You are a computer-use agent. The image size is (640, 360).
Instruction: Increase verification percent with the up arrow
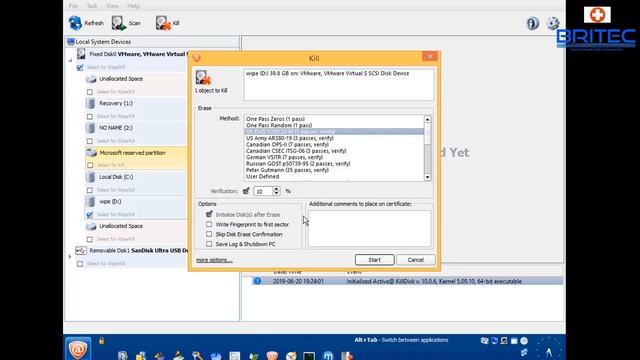point(276,189)
